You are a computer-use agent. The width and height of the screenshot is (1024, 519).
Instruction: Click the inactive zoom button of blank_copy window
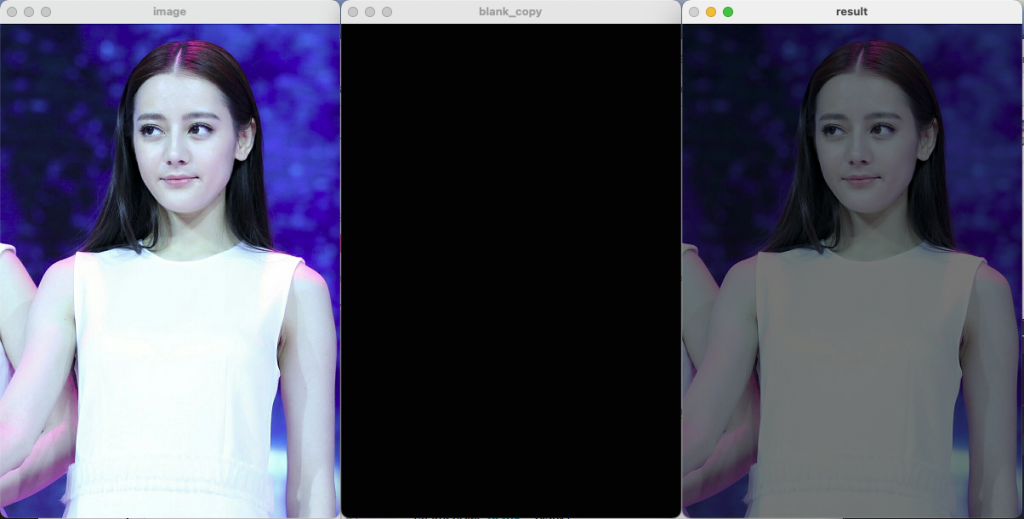[387, 12]
